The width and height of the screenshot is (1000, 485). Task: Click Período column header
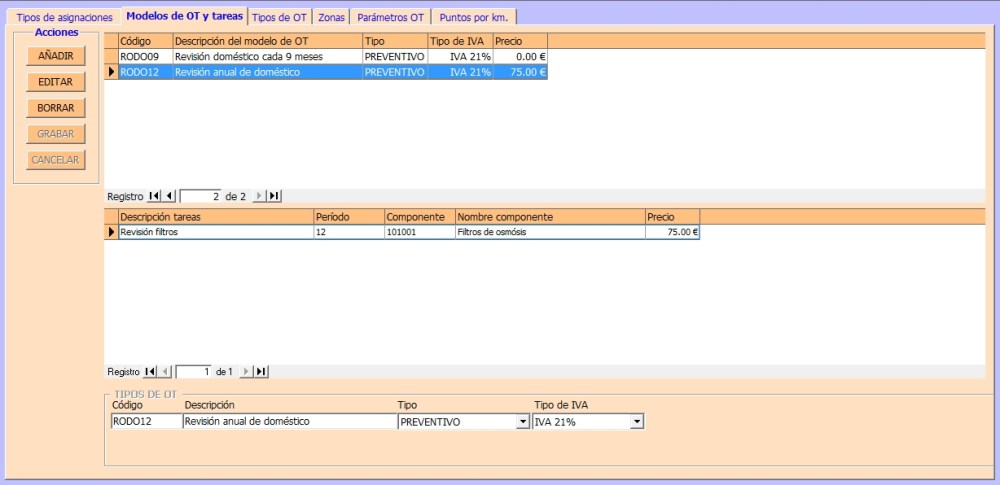[x=349, y=217]
